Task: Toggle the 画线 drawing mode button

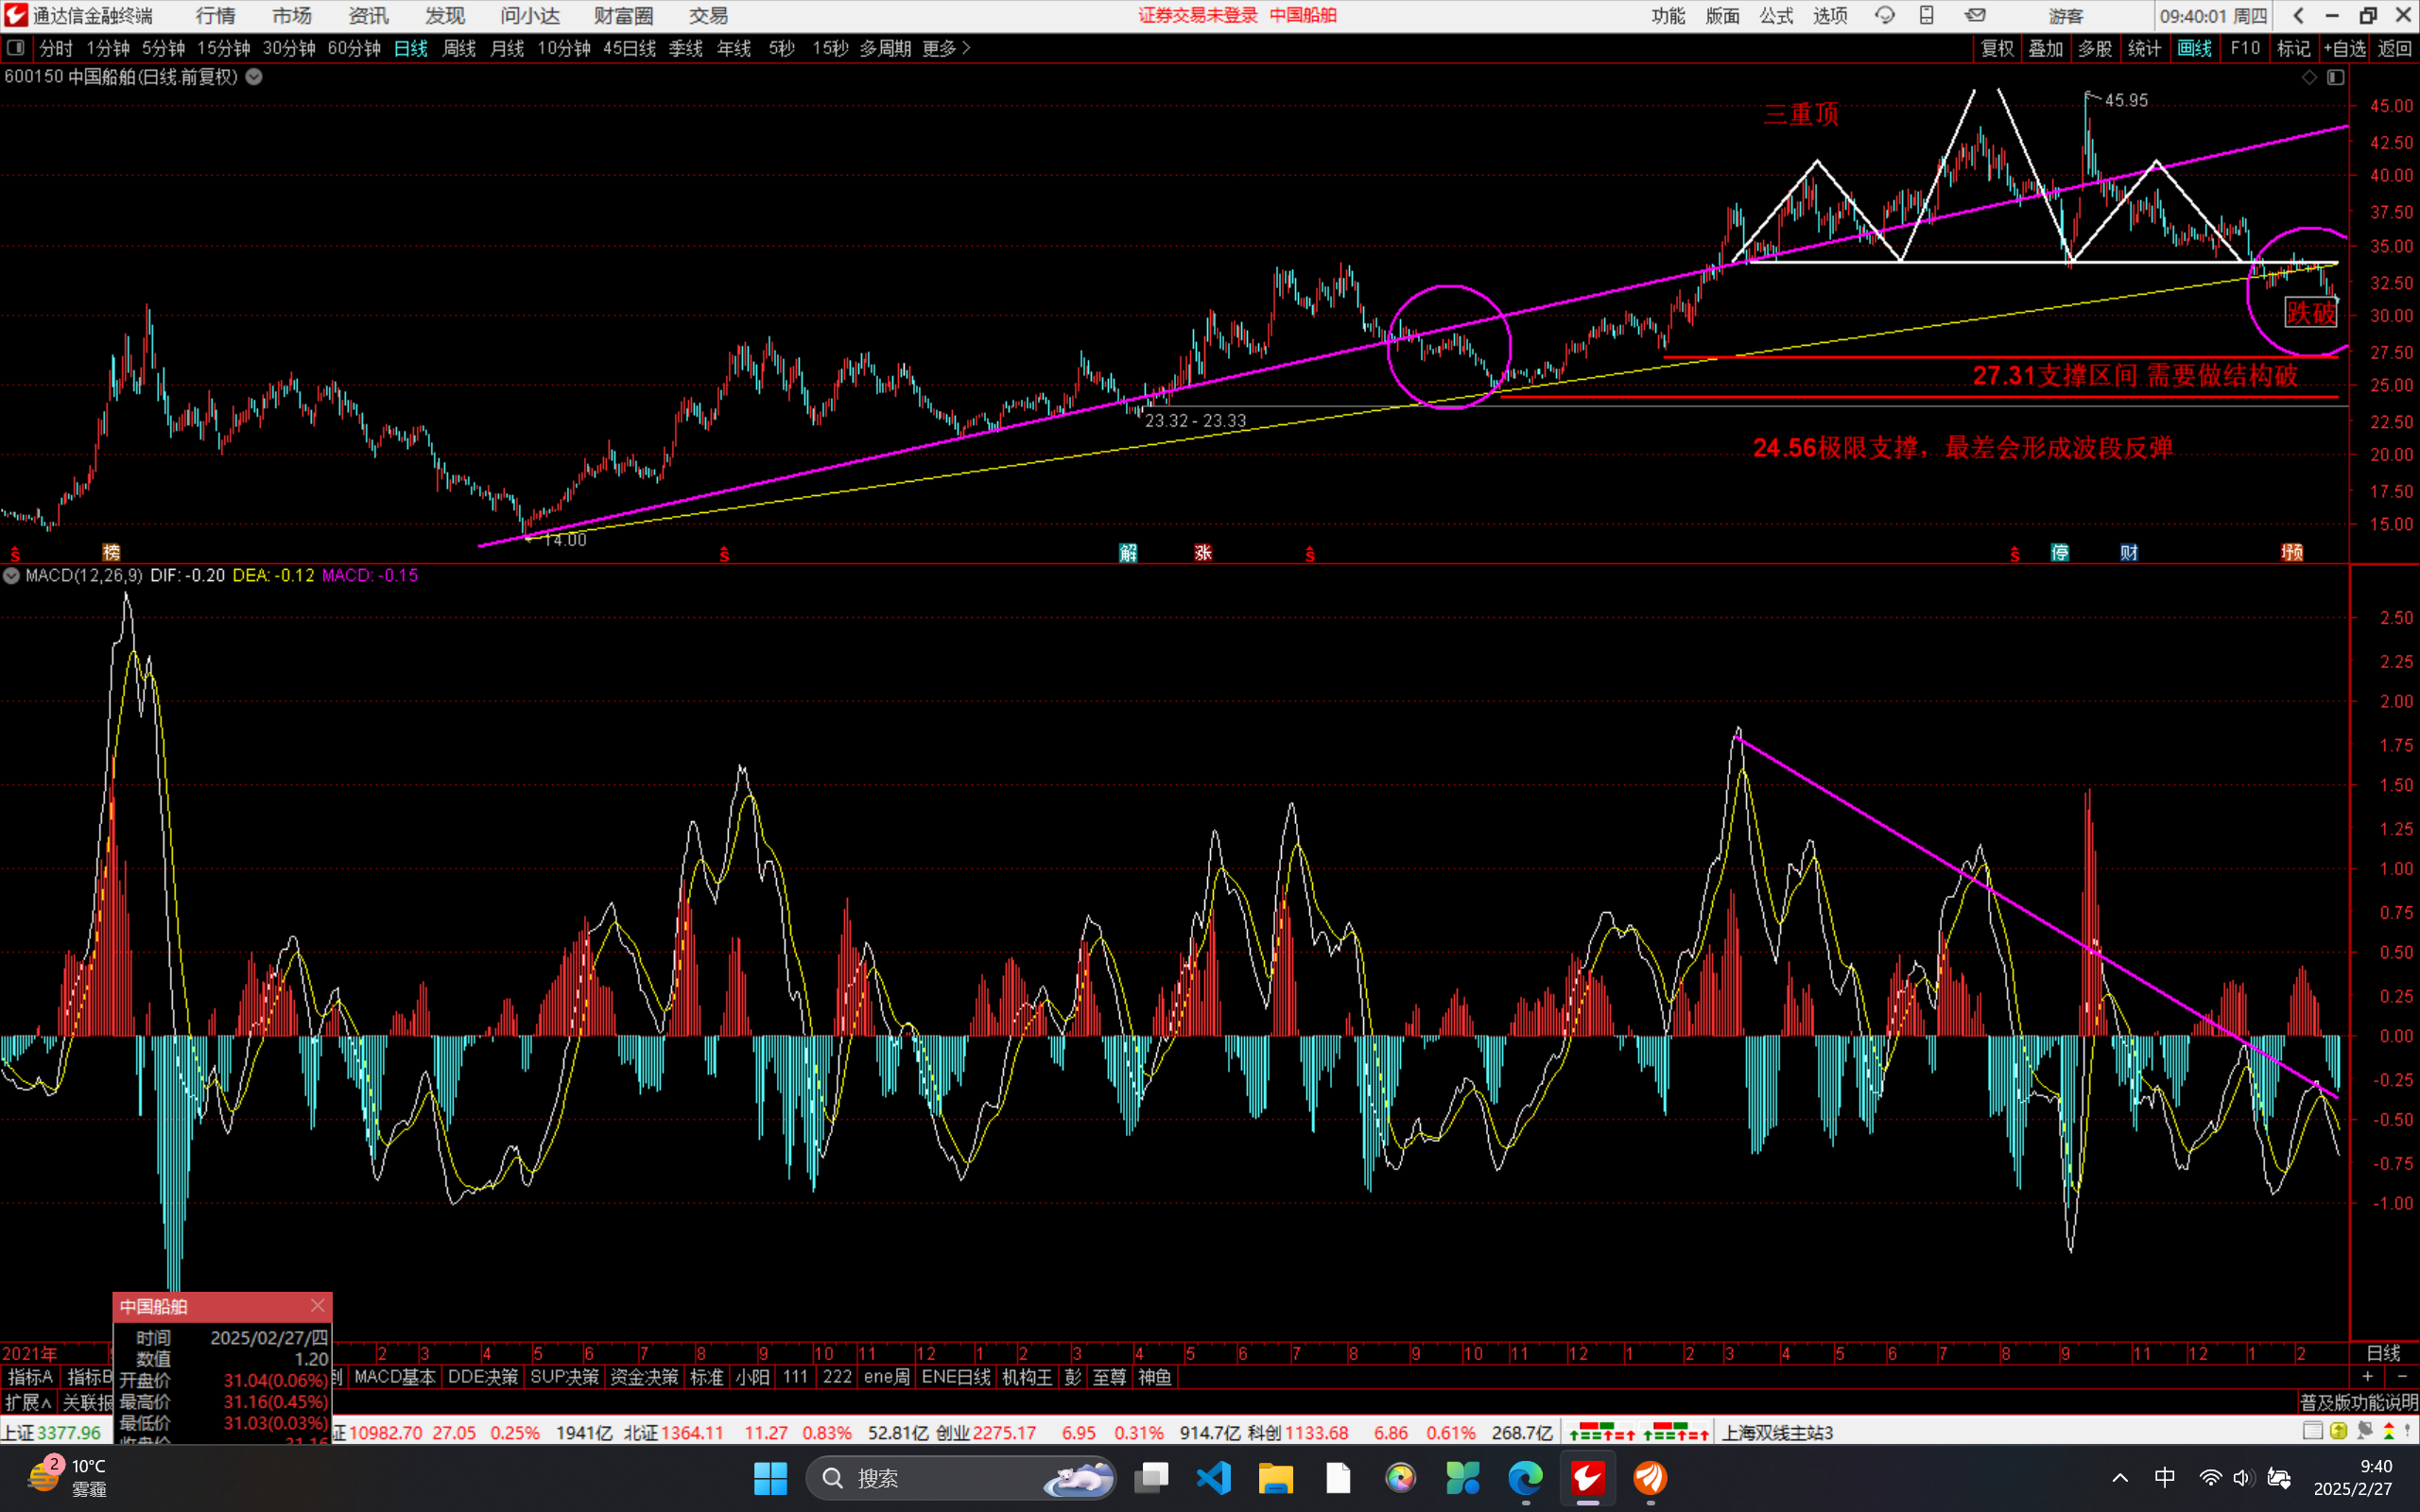Action: 2194,48
